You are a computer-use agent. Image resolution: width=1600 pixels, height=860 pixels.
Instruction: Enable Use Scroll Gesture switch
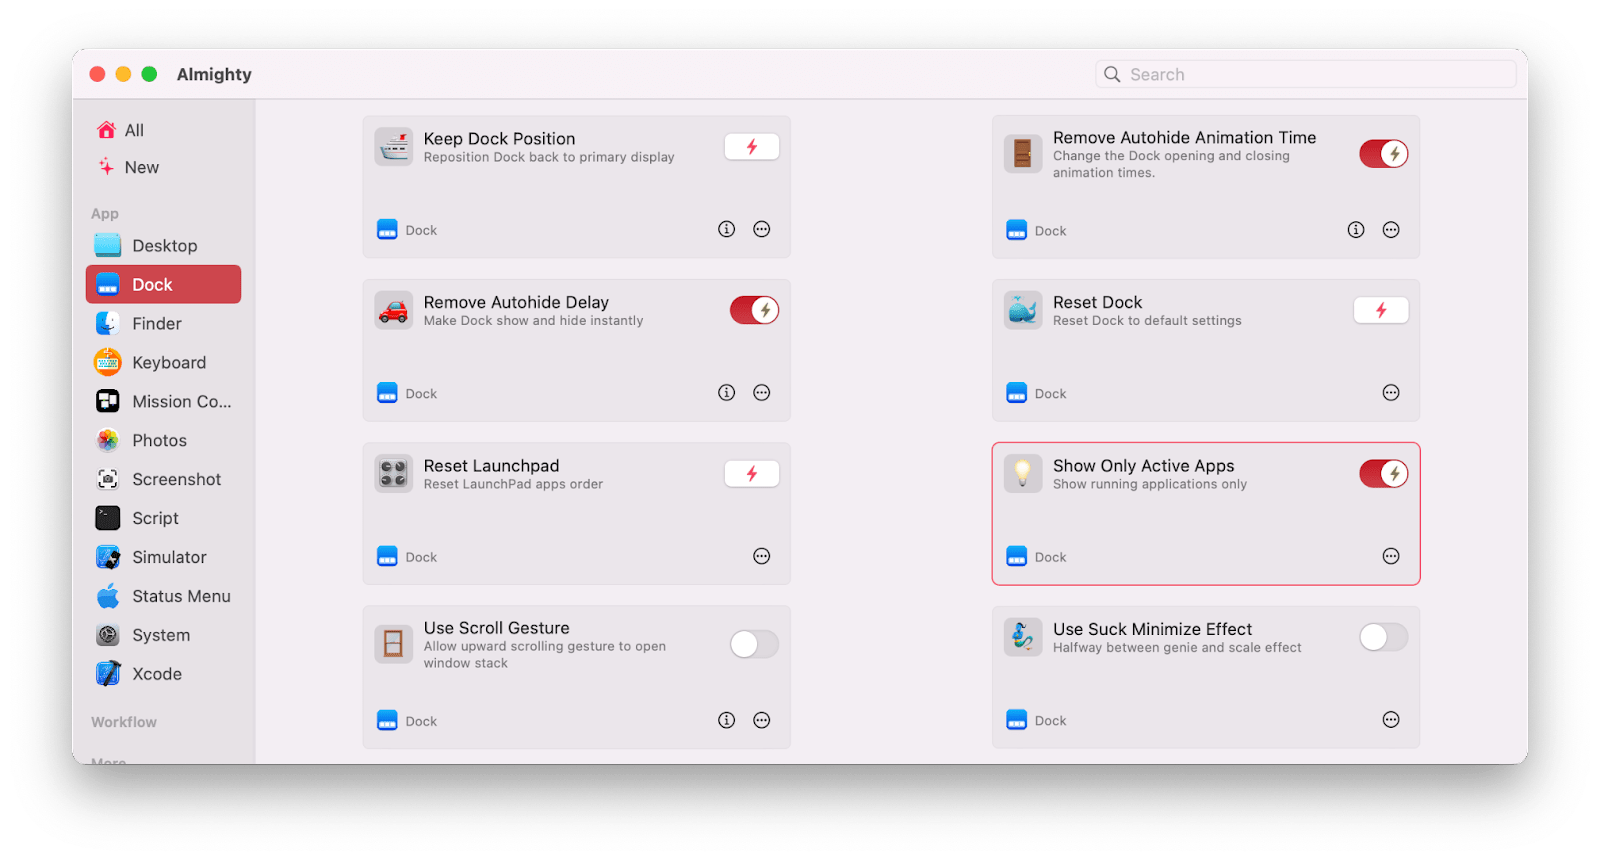click(754, 644)
